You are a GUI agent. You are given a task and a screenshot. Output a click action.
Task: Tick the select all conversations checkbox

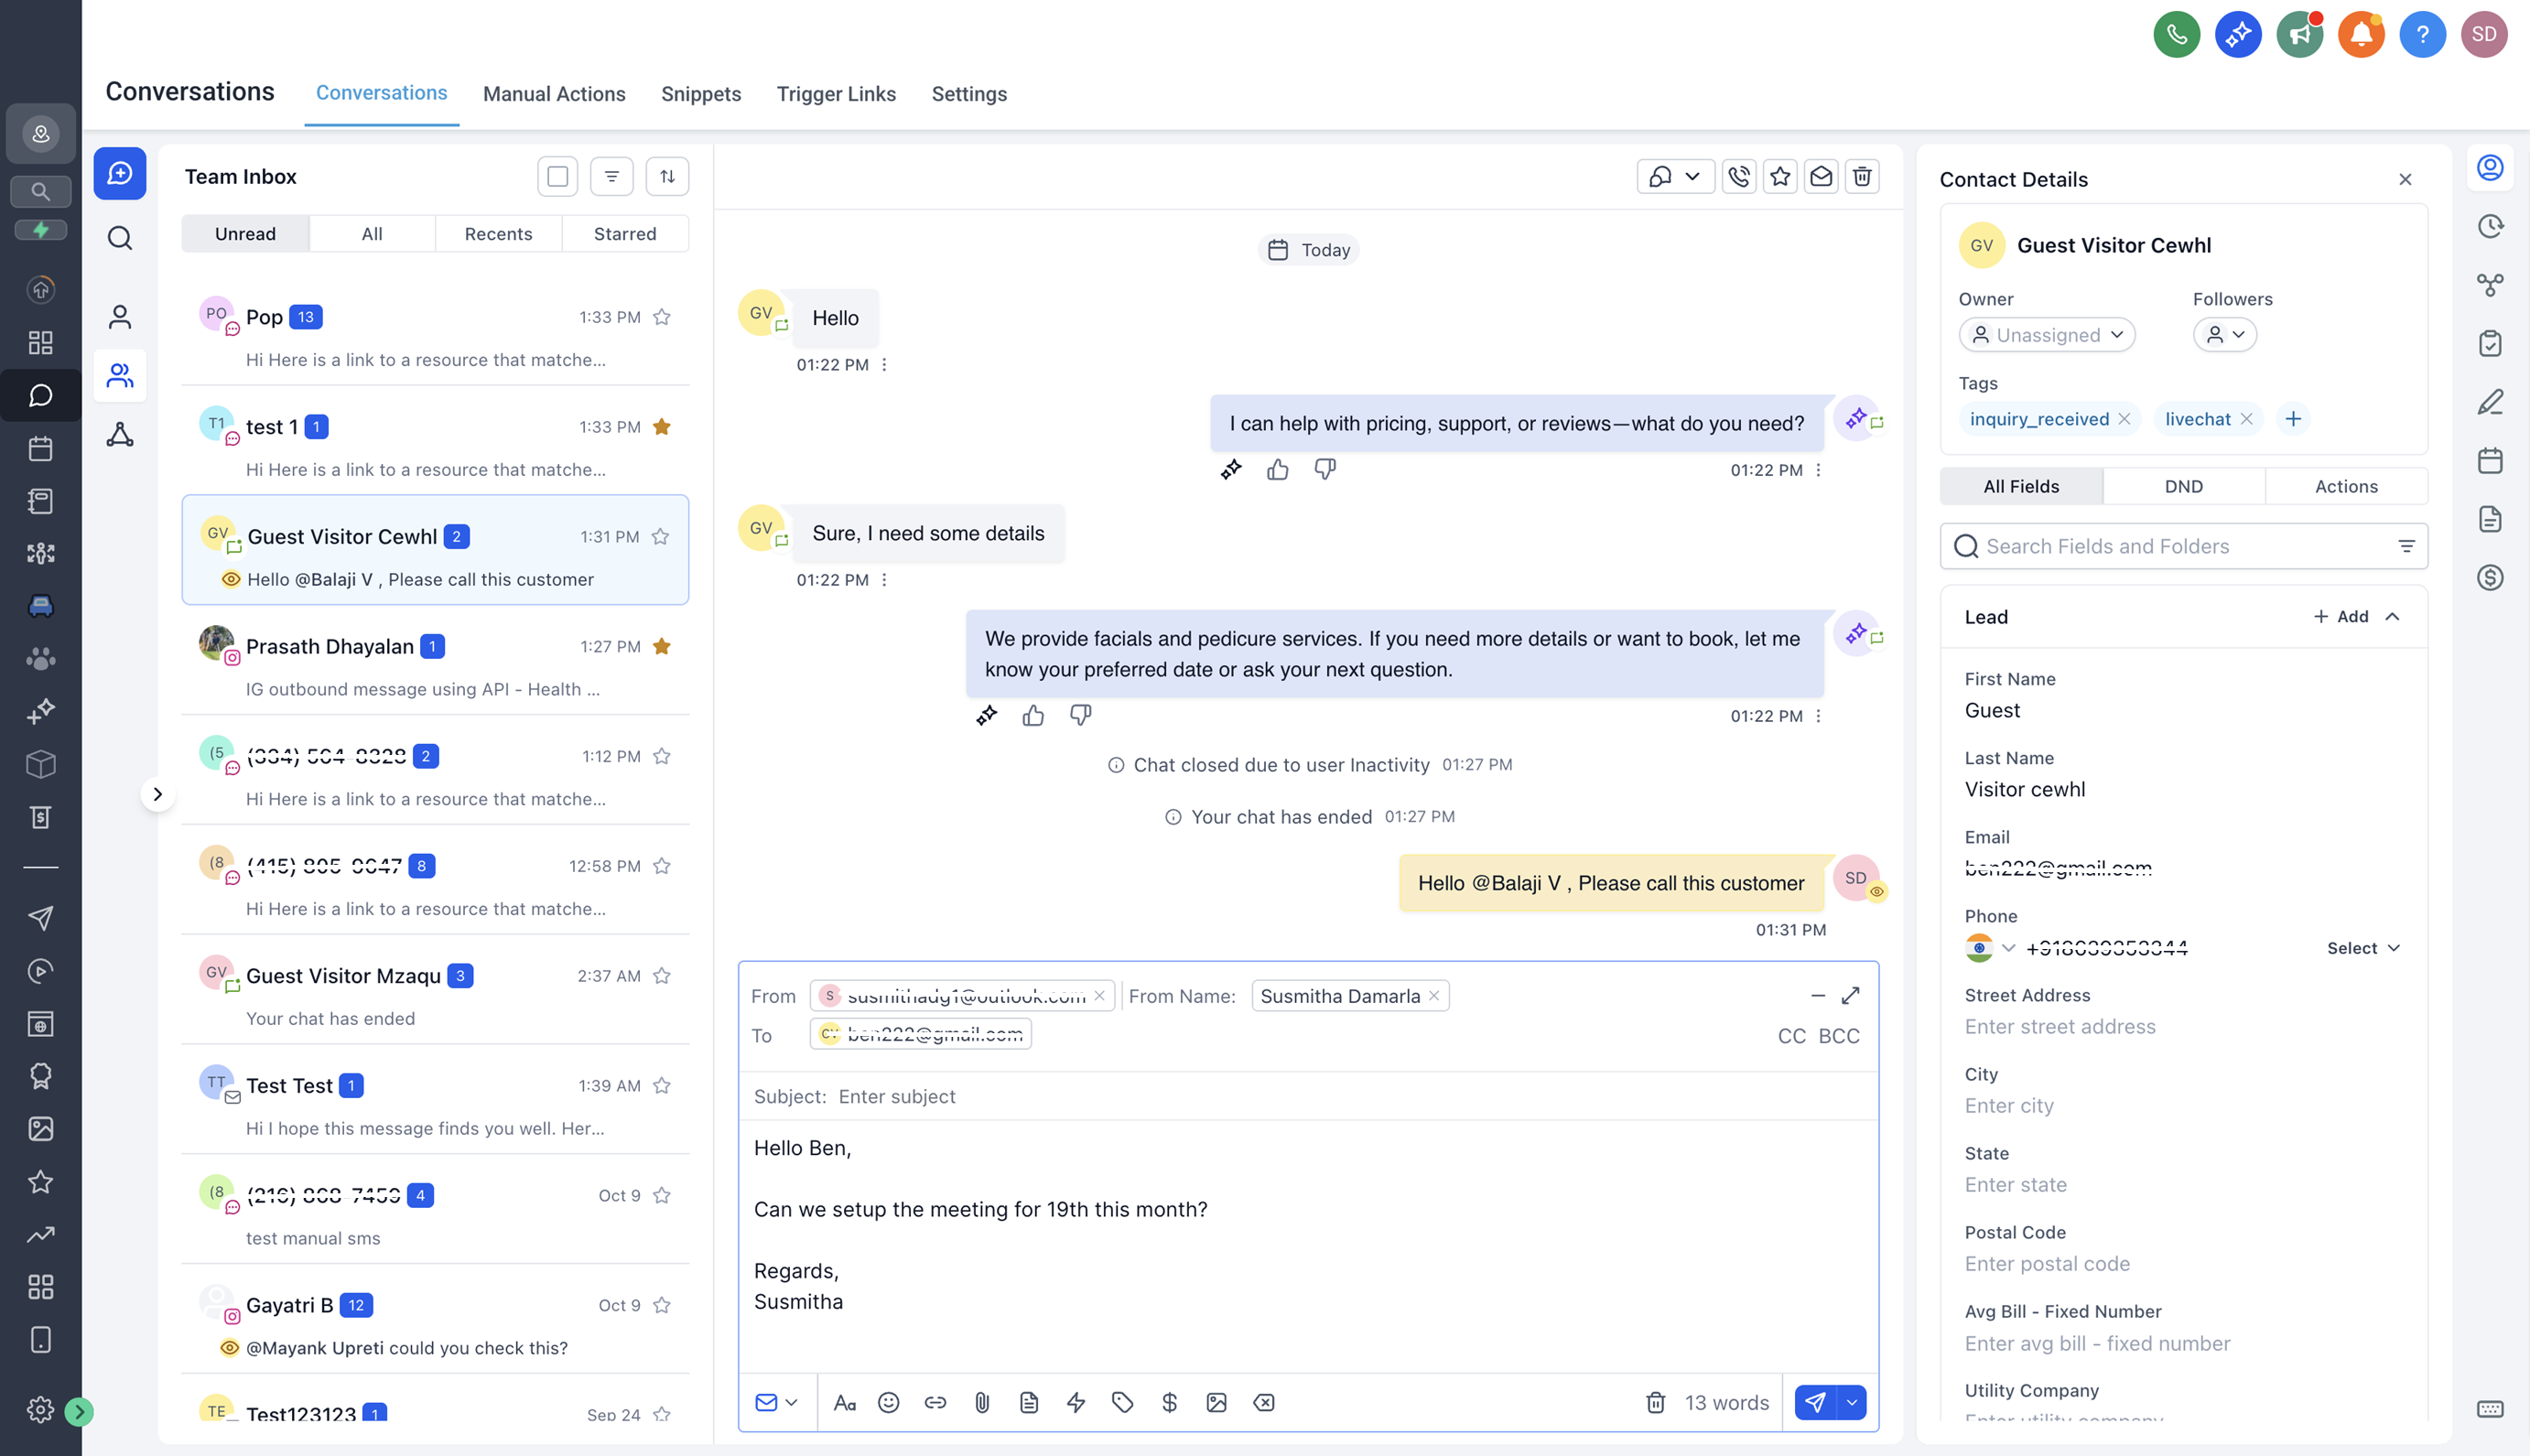click(558, 177)
